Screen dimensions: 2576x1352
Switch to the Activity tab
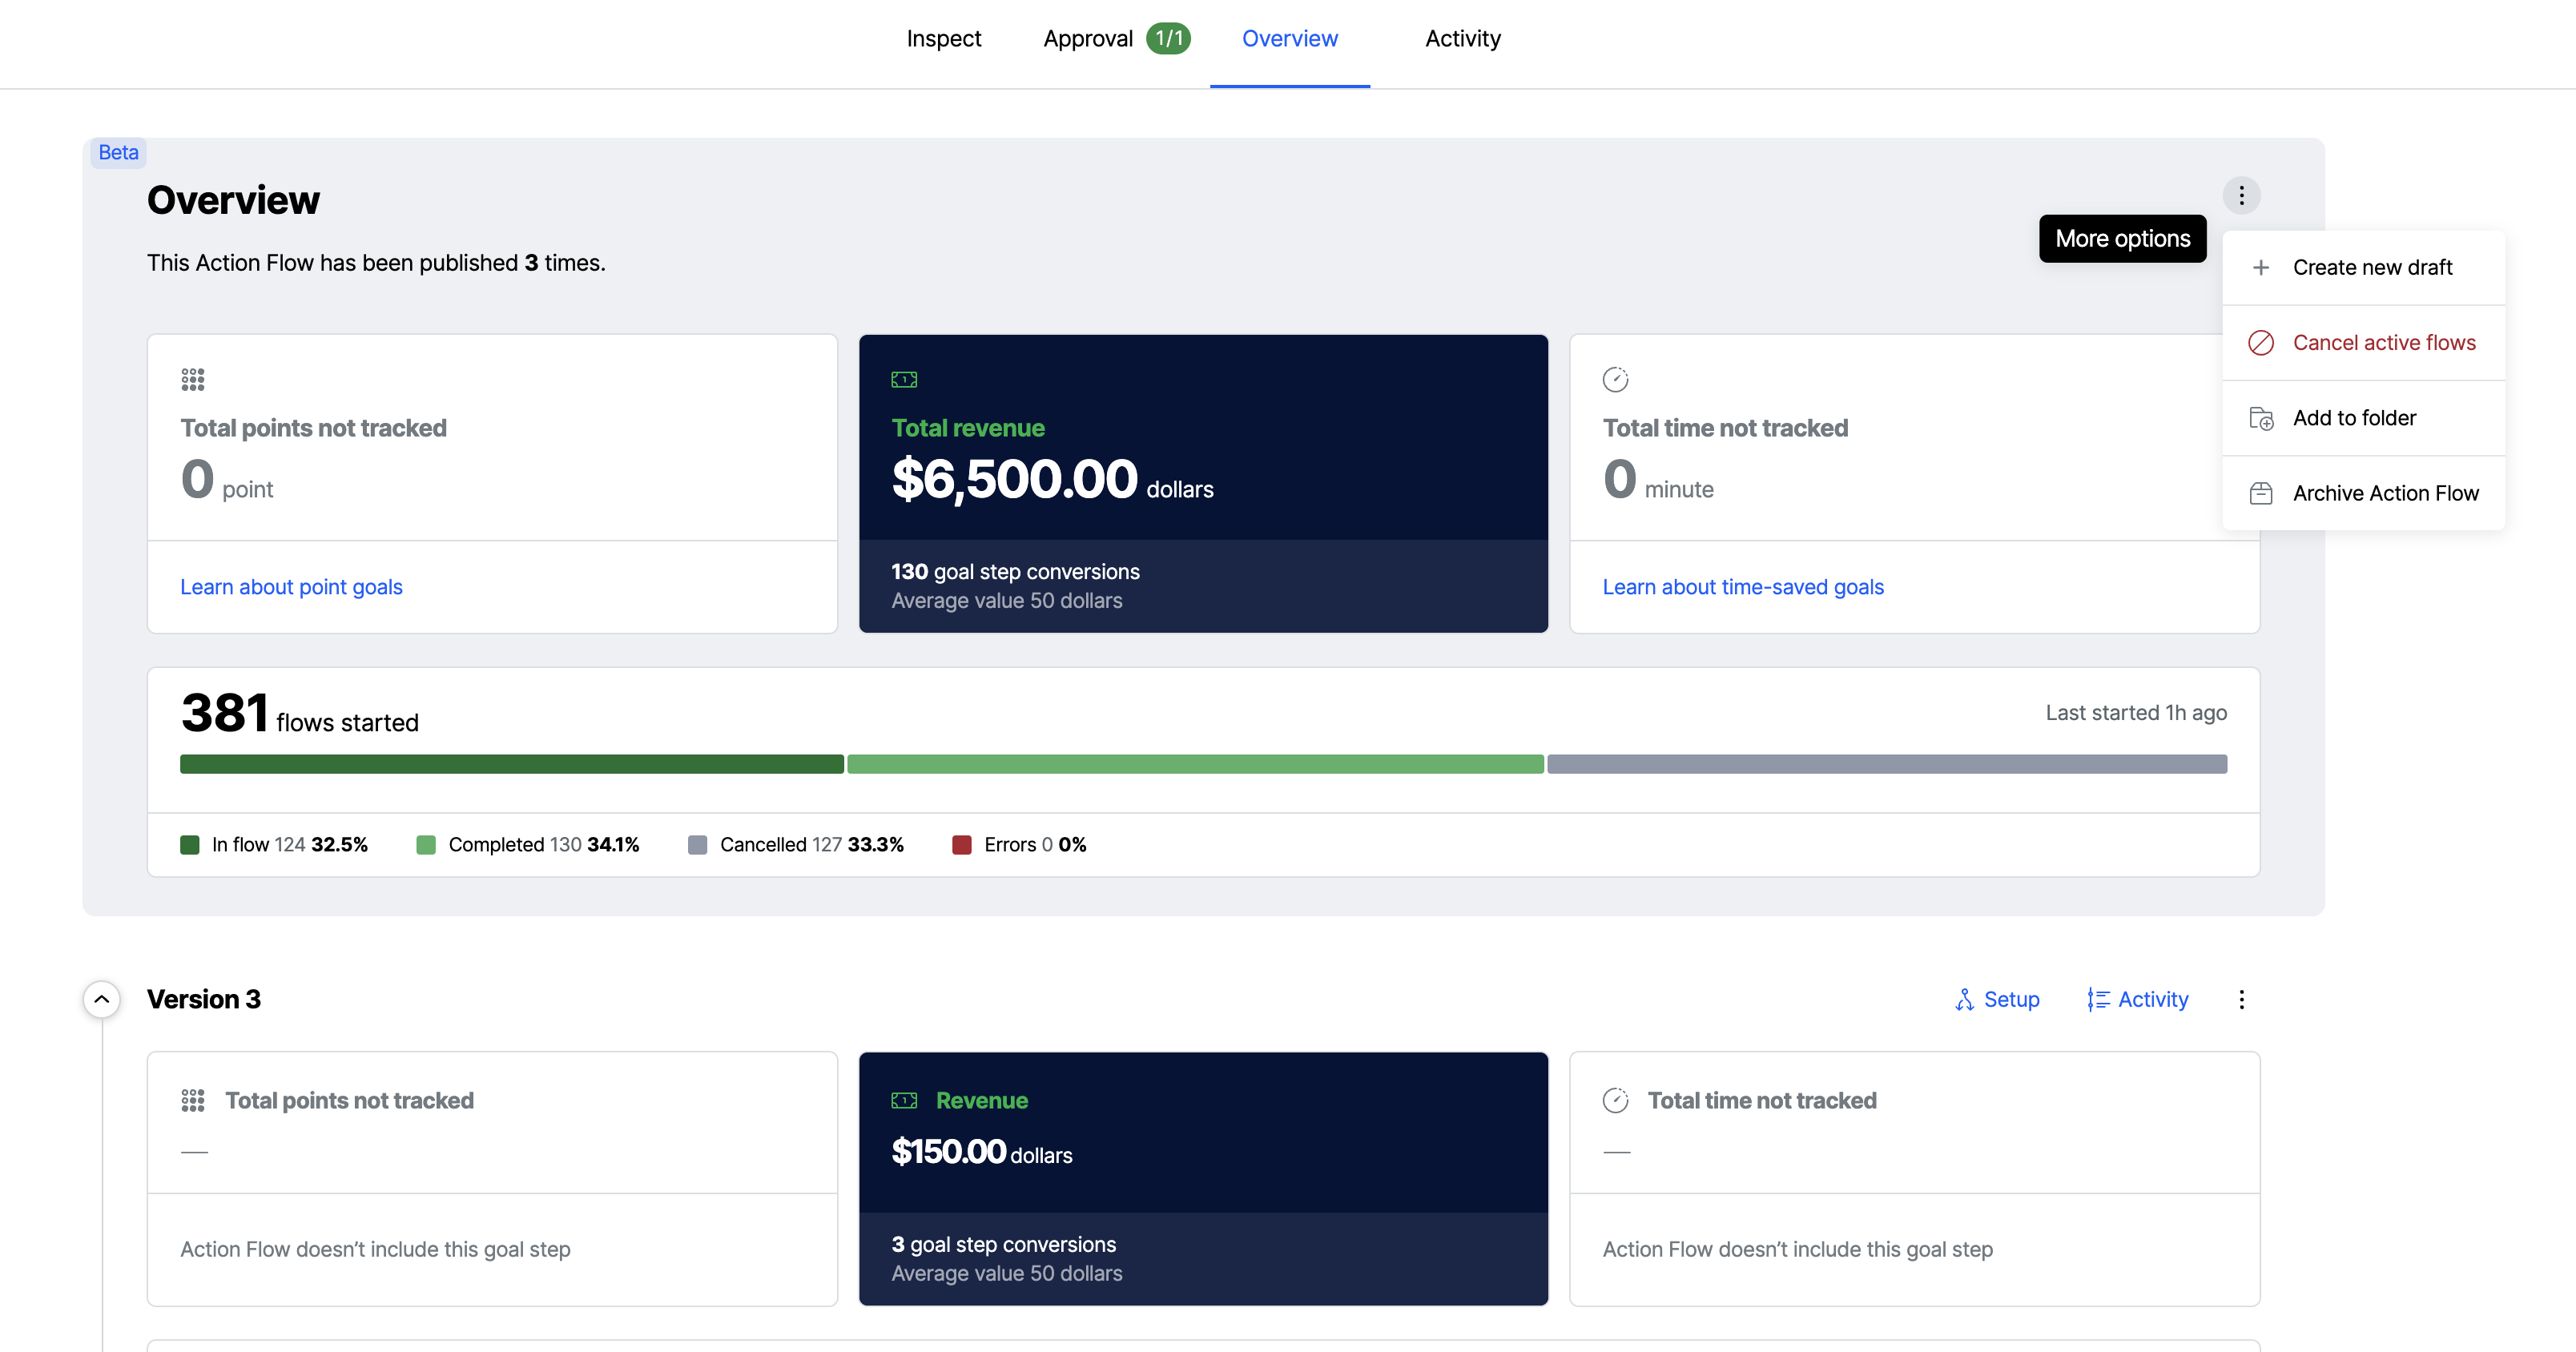click(1462, 38)
